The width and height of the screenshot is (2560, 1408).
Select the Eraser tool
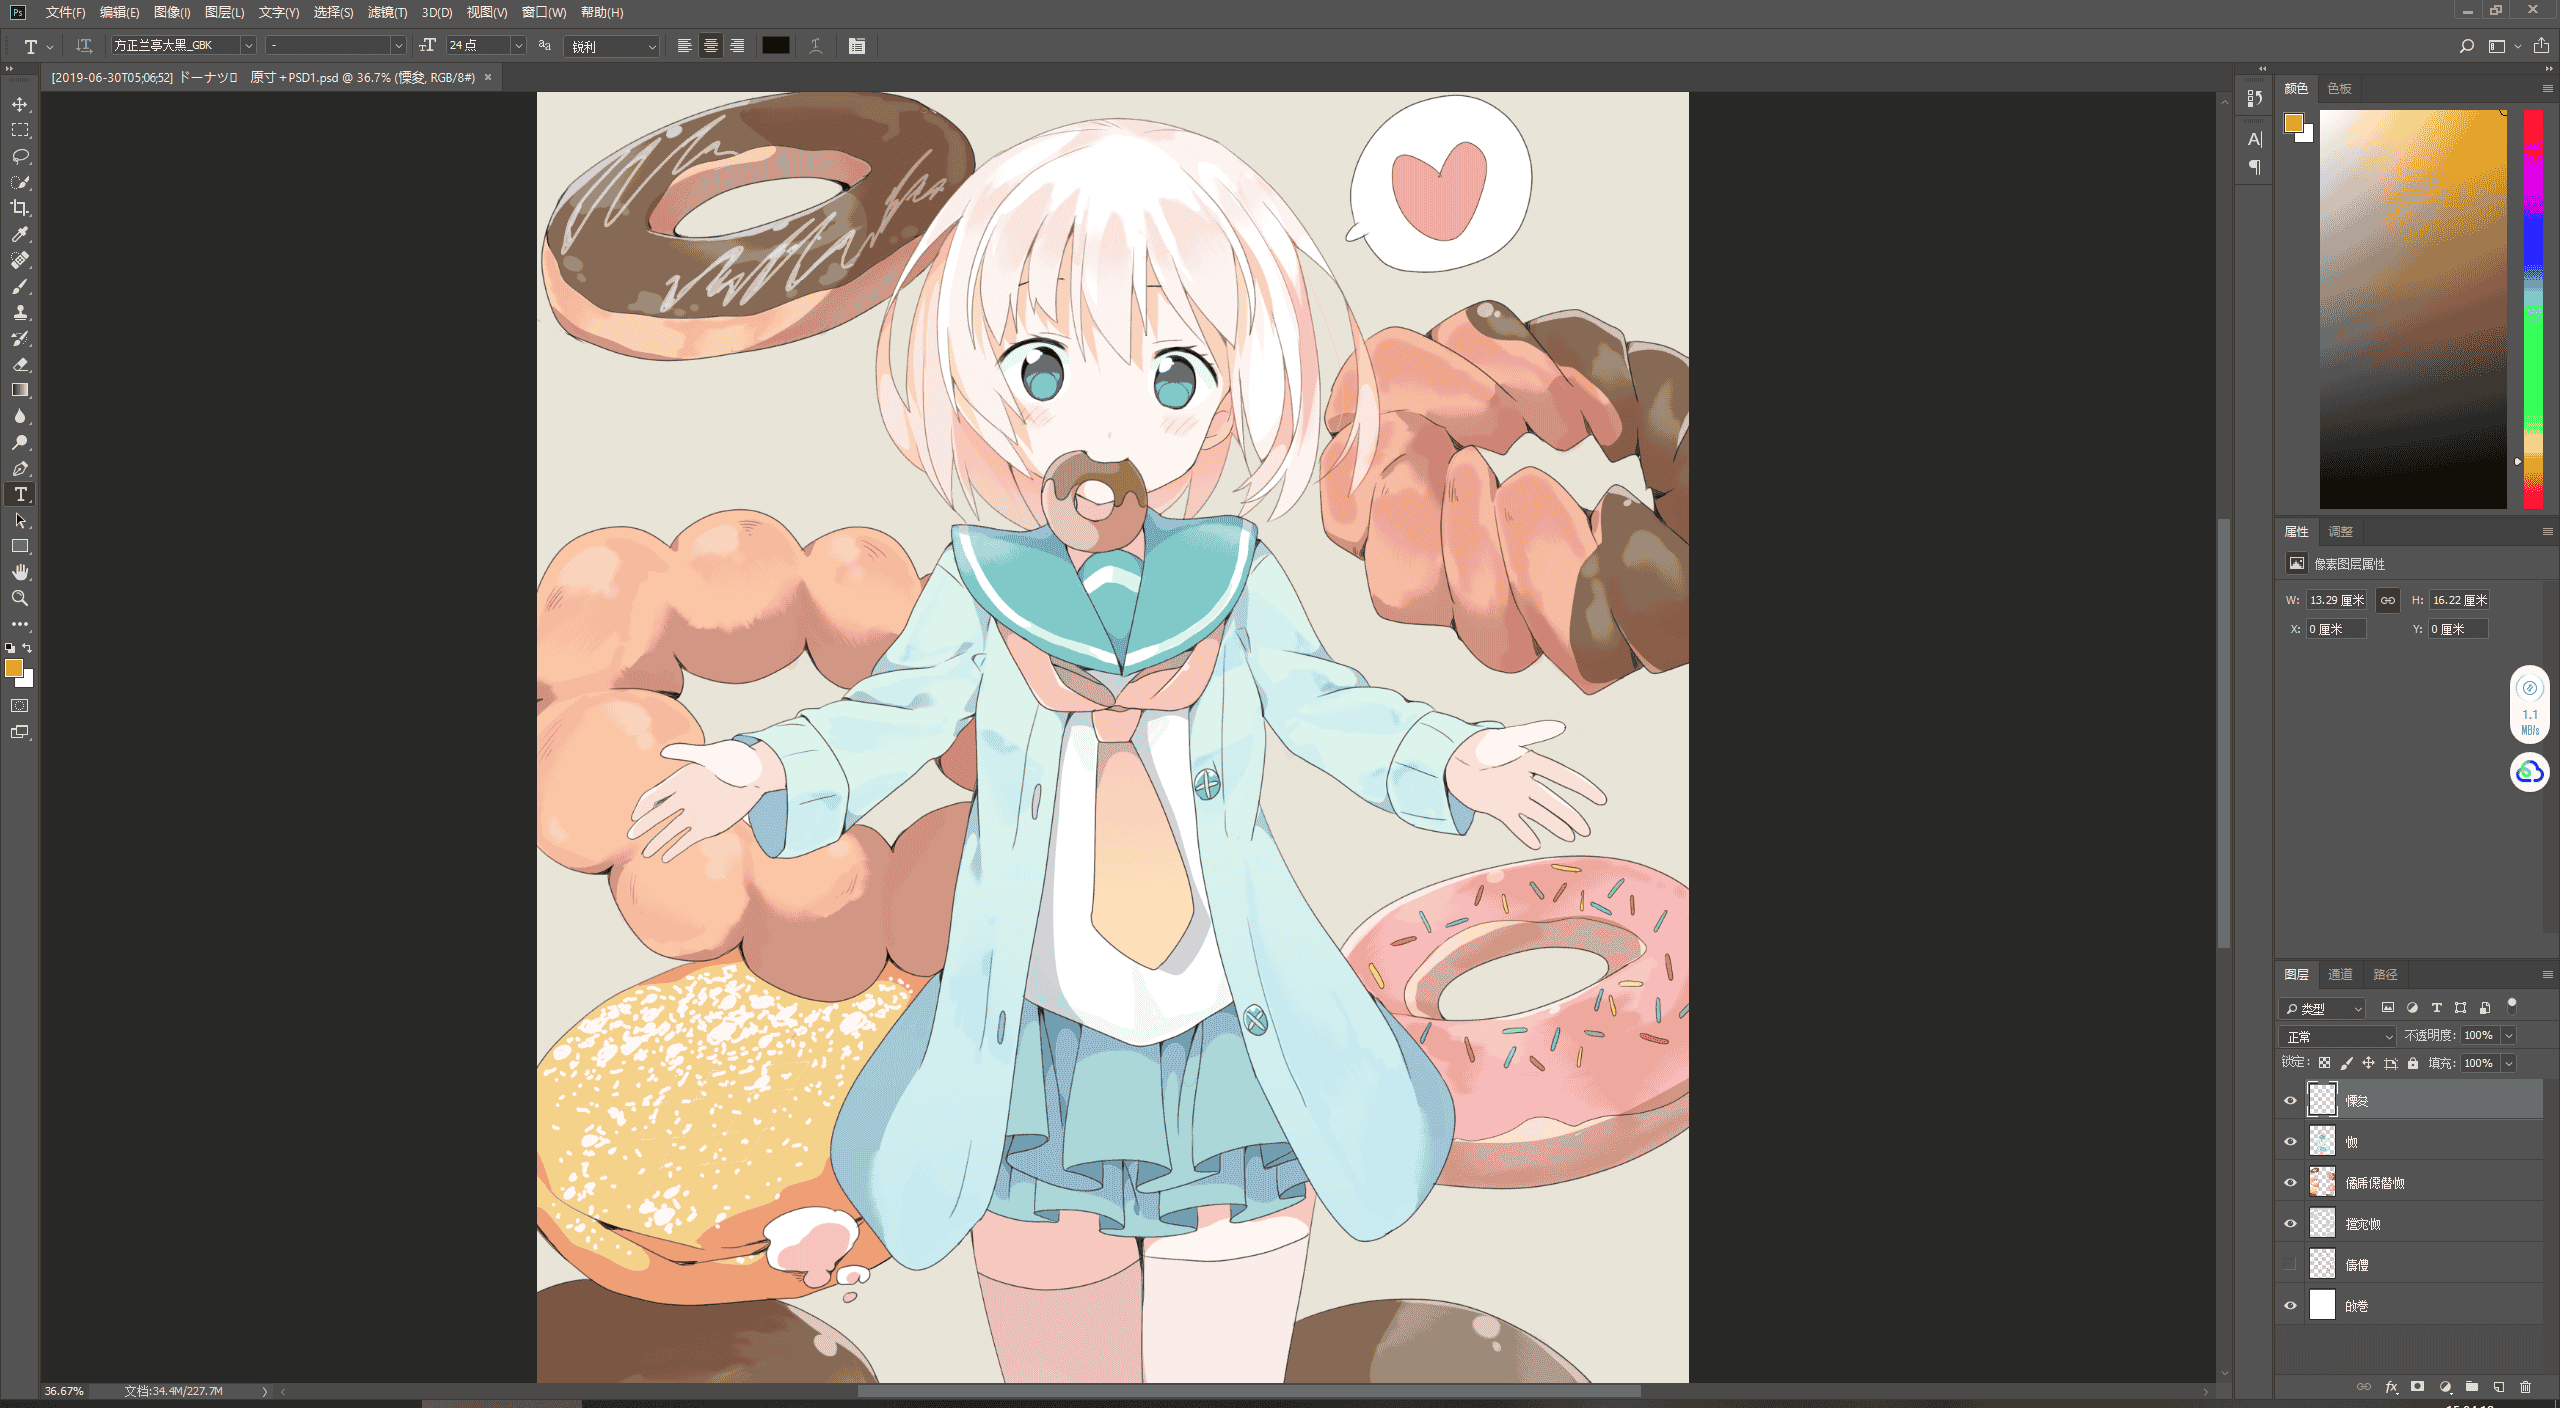[20, 365]
